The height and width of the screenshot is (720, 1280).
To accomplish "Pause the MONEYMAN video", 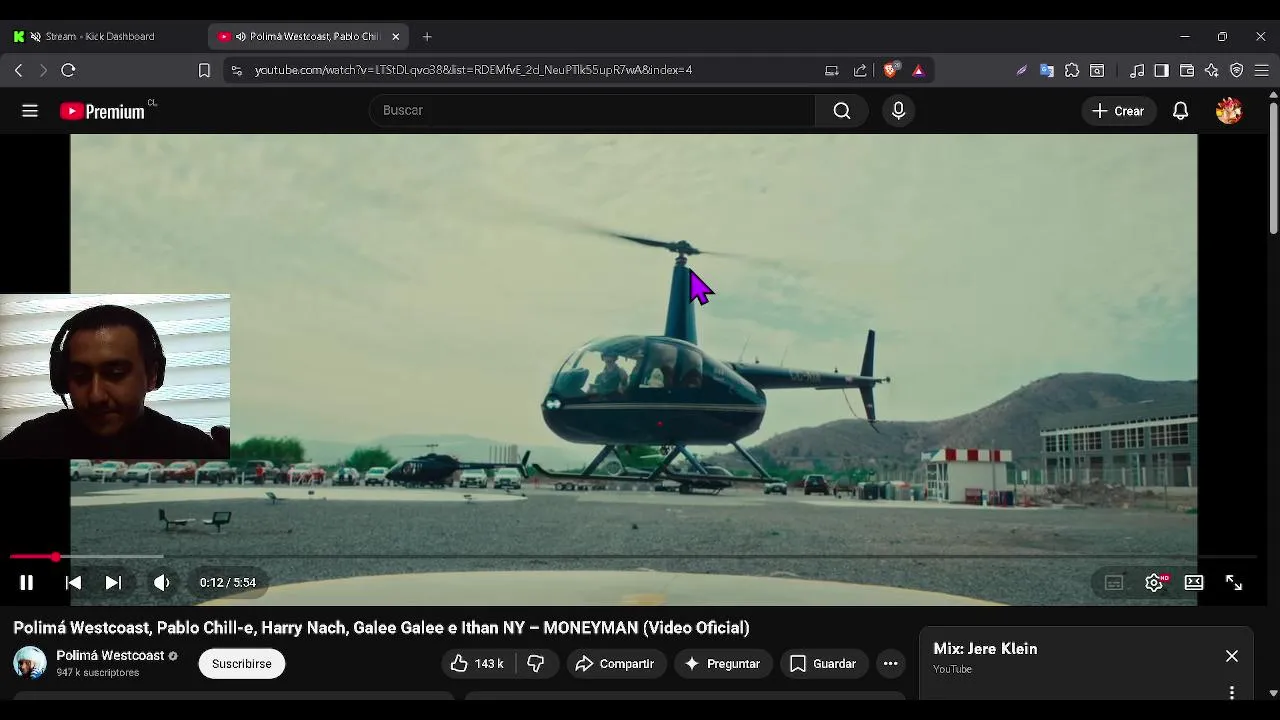I will (x=26, y=582).
